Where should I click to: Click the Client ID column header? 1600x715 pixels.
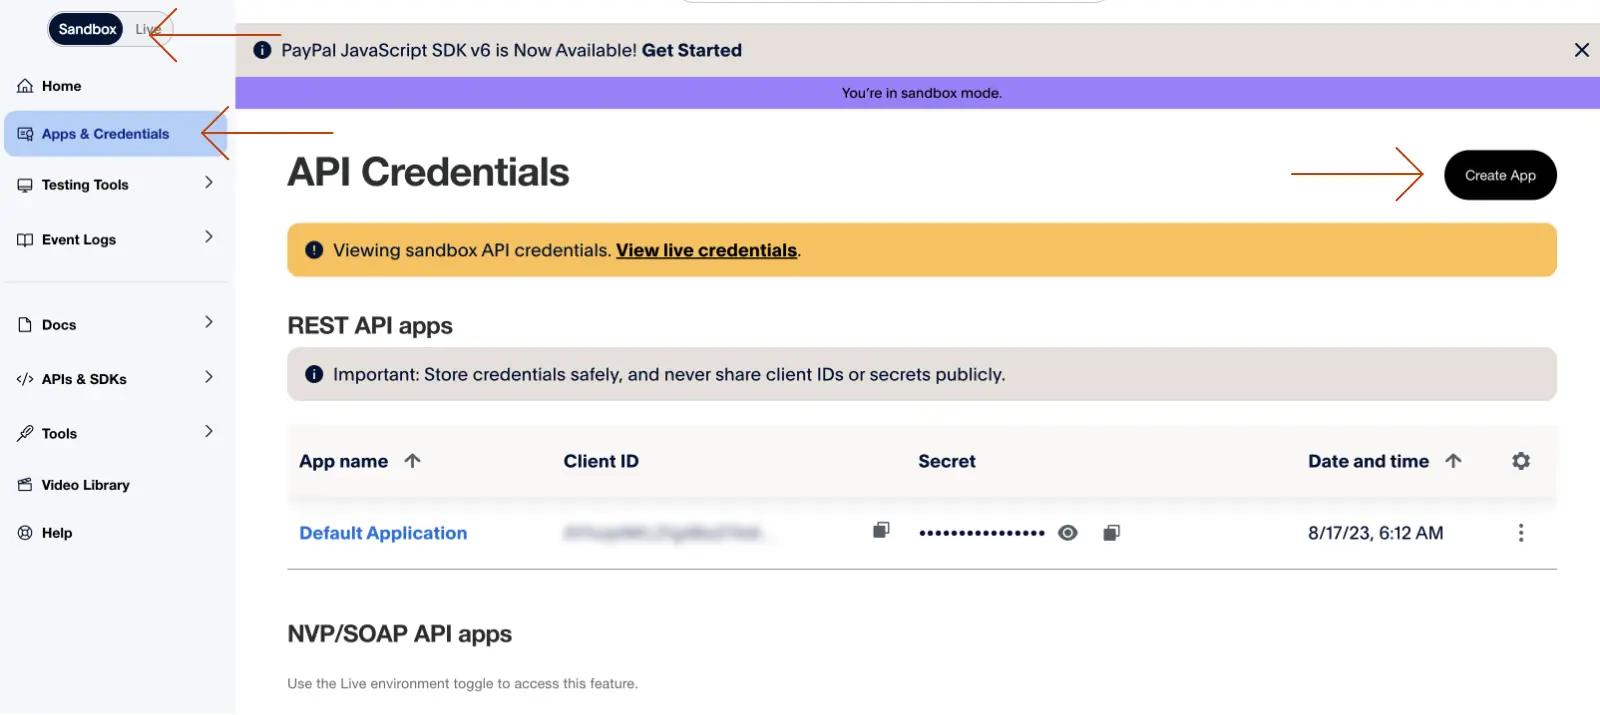pyautogui.click(x=601, y=461)
